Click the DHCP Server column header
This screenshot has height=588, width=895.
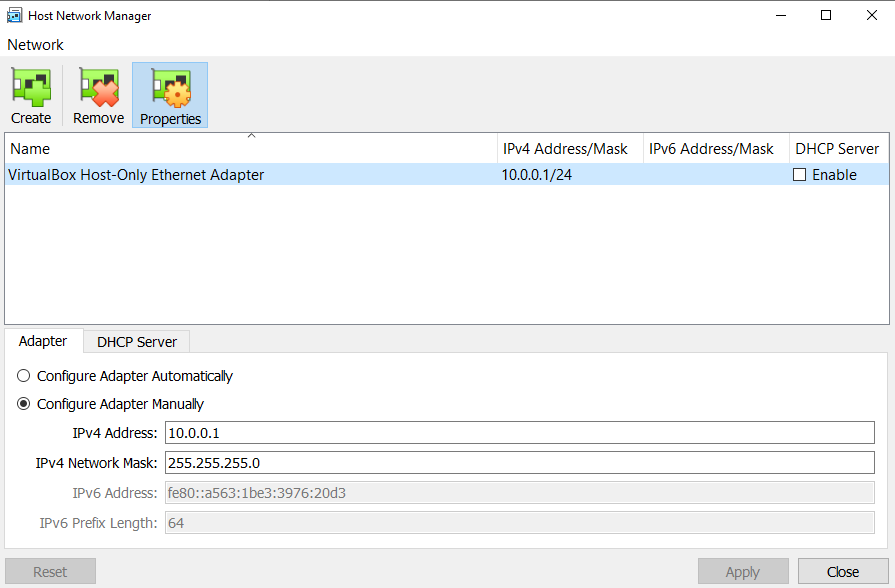pyautogui.click(x=839, y=149)
